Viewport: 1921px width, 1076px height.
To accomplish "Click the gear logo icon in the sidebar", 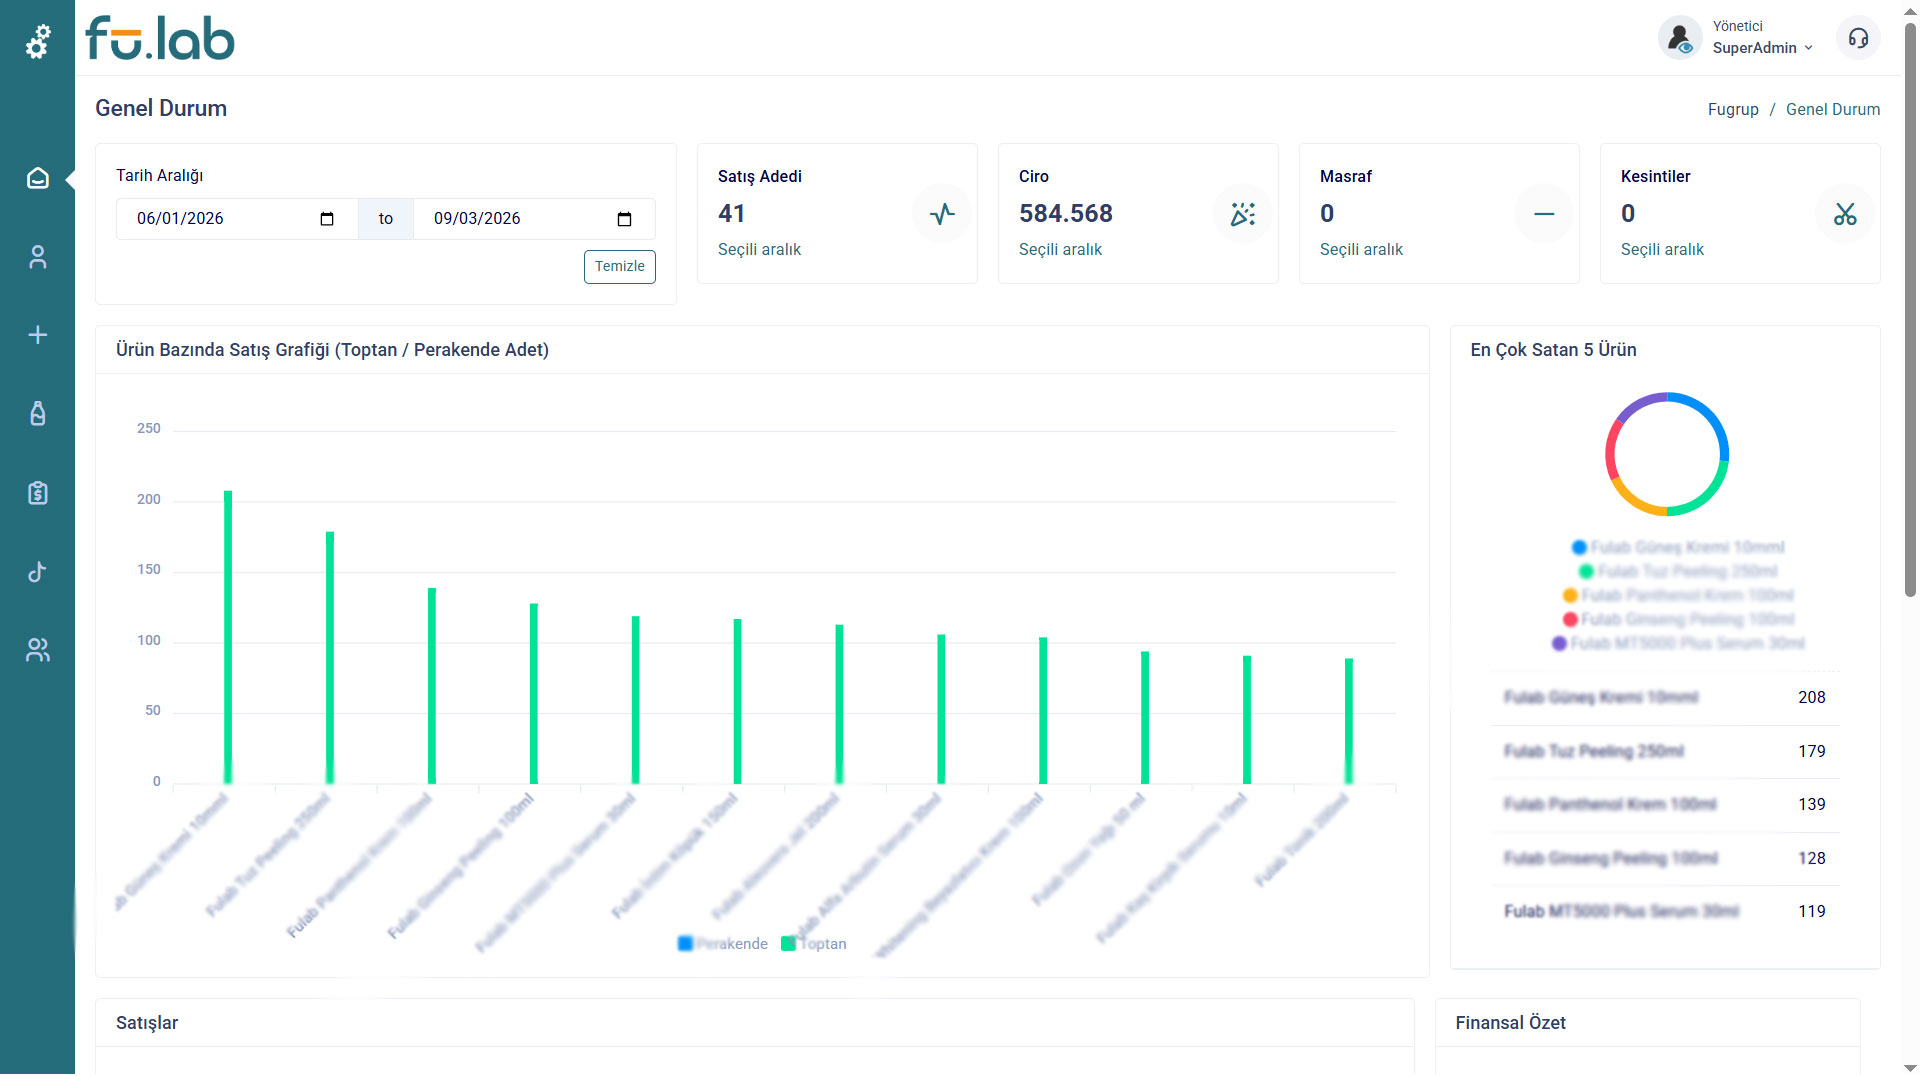I will pos(38,41).
